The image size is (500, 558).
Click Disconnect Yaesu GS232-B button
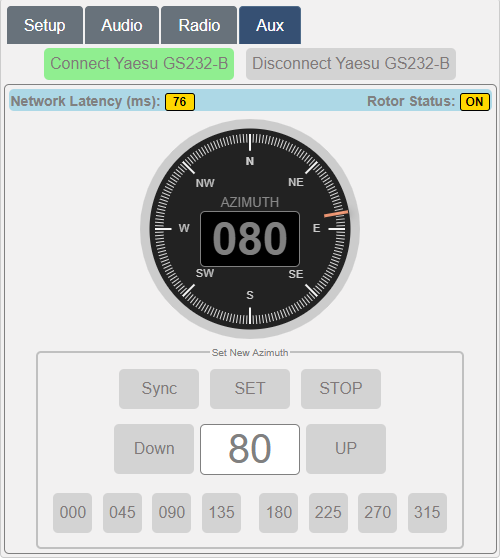pos(351,64)
